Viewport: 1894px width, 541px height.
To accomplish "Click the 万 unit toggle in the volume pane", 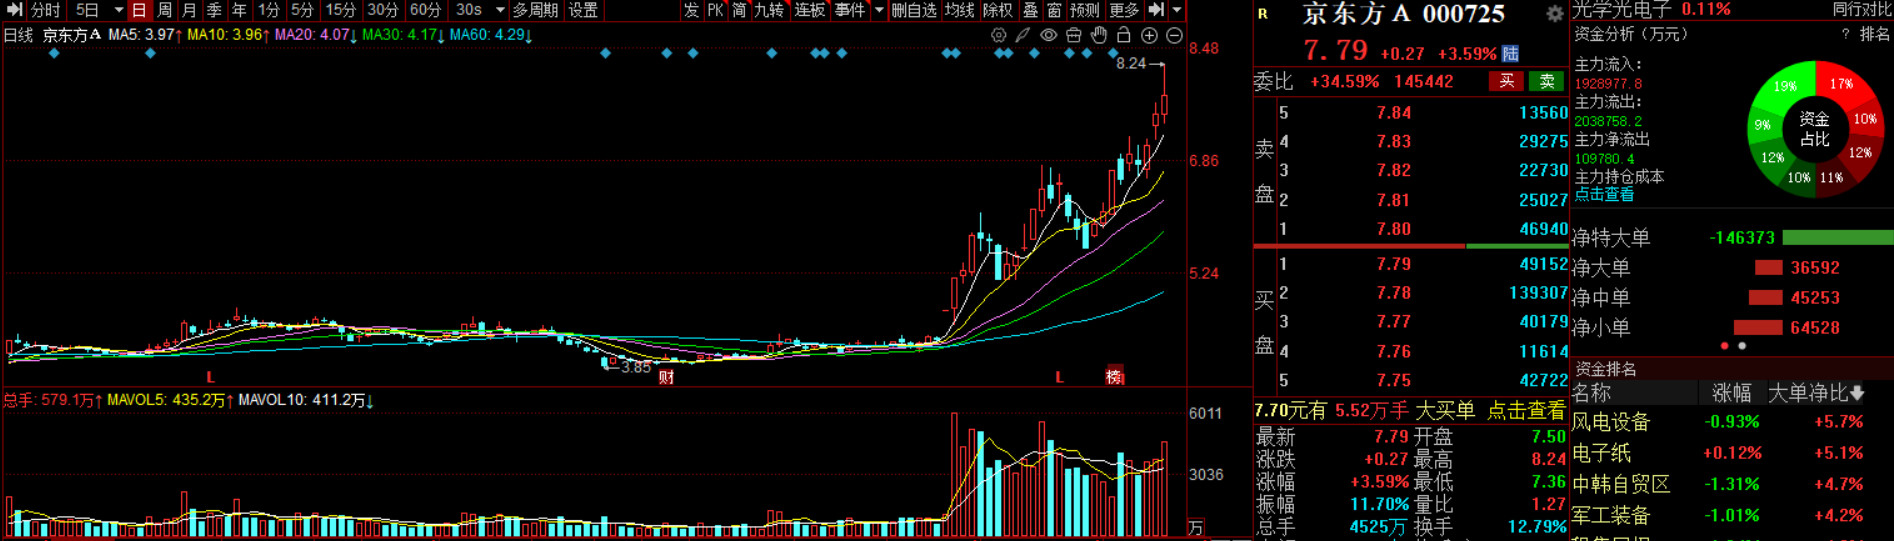I will click(1196, 527).
